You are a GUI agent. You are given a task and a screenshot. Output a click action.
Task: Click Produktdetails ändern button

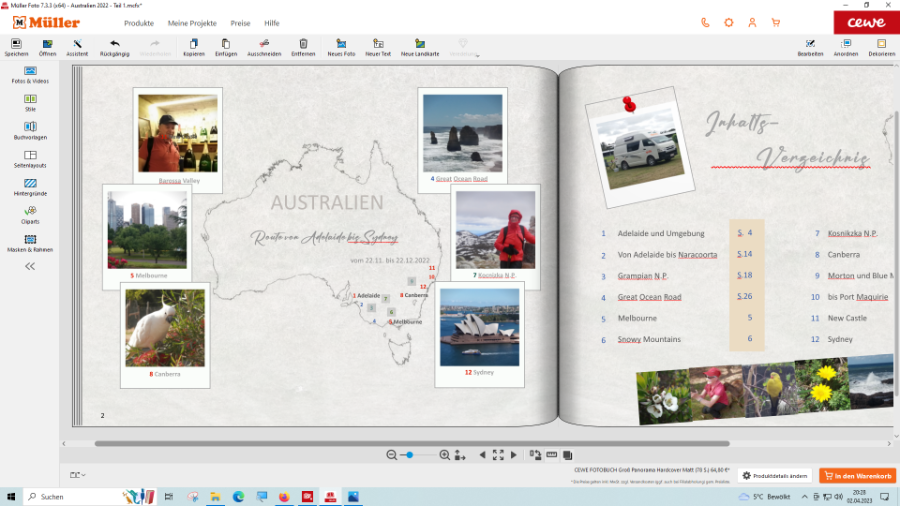775,476
